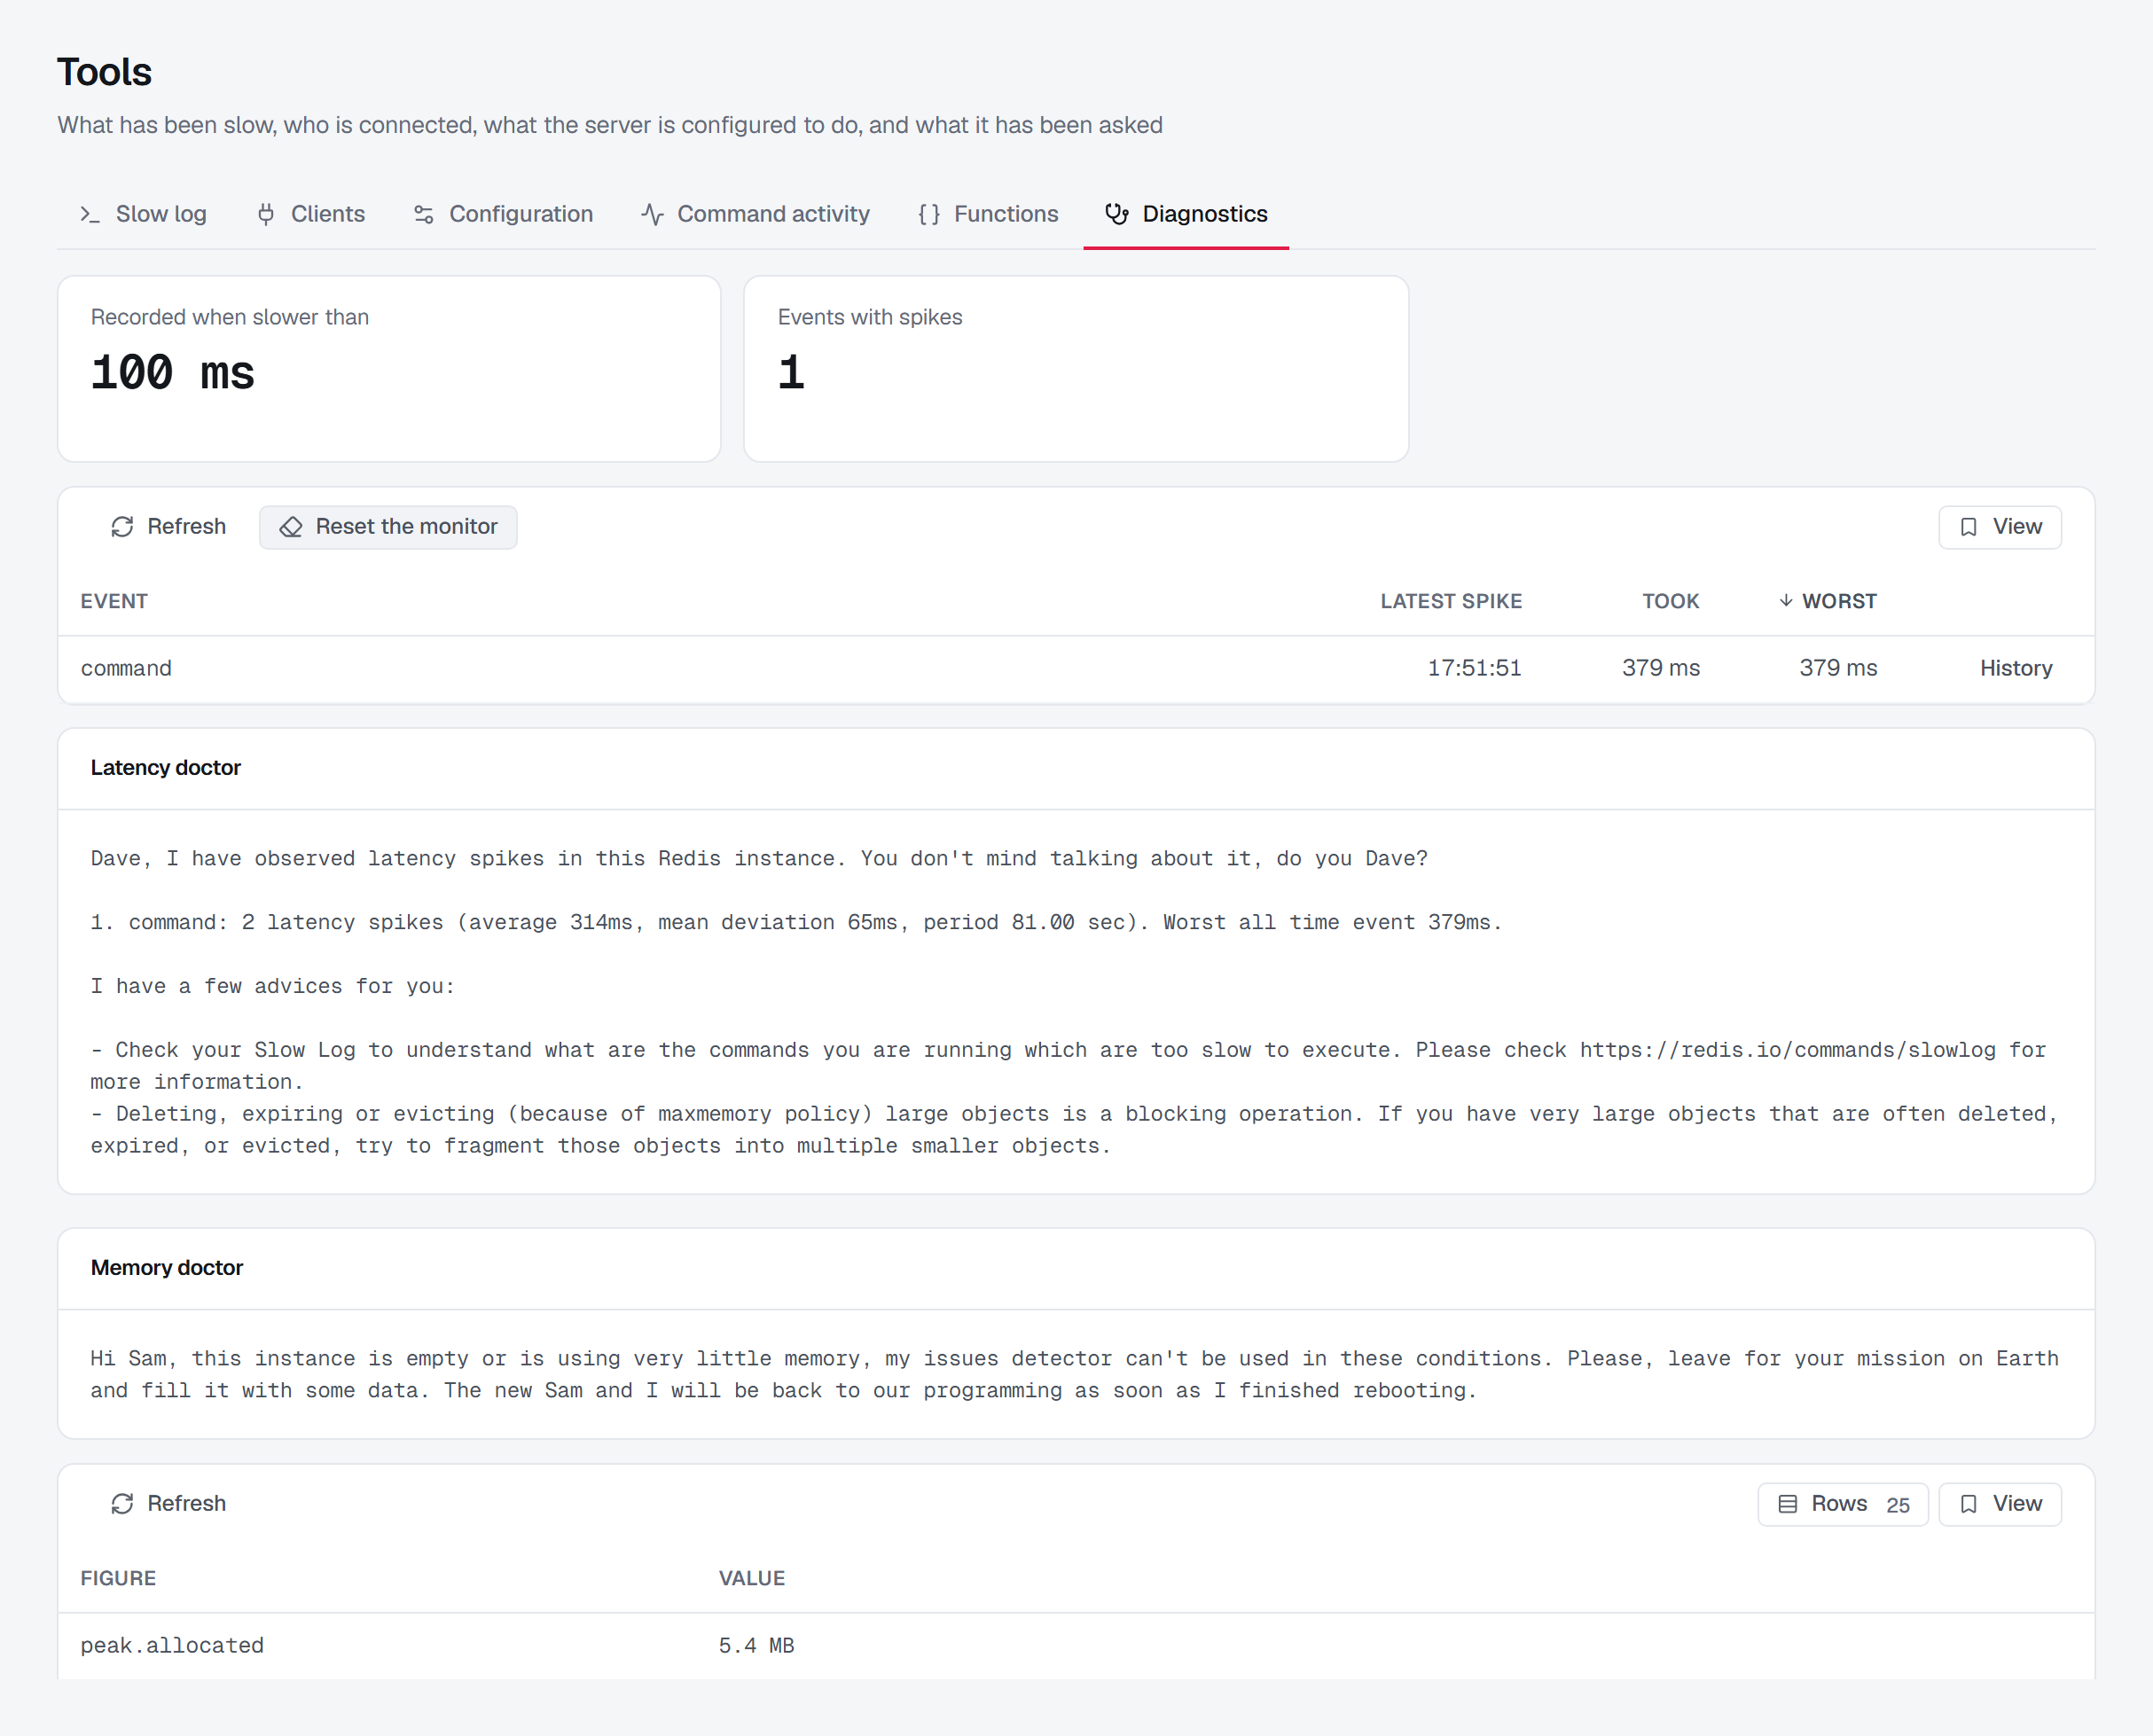Click the Clients plug icon

(266, 214)
